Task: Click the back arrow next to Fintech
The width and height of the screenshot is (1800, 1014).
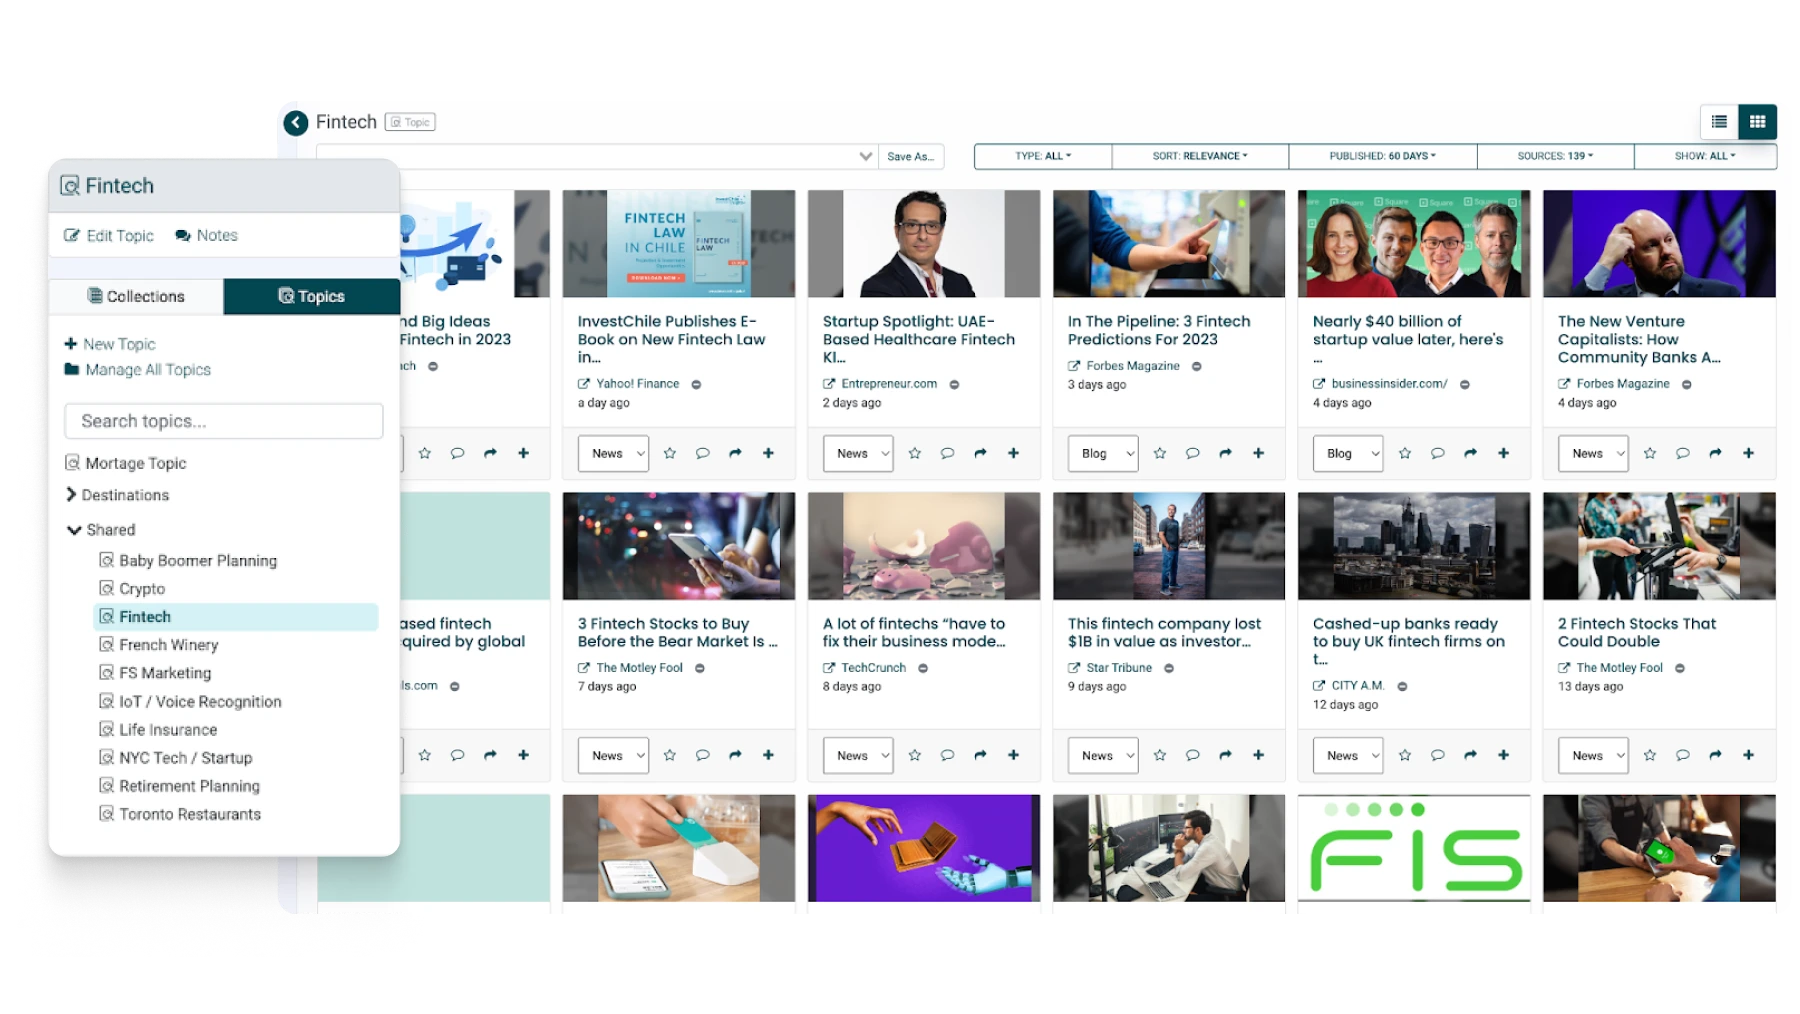Action: (x=295, y=122)
